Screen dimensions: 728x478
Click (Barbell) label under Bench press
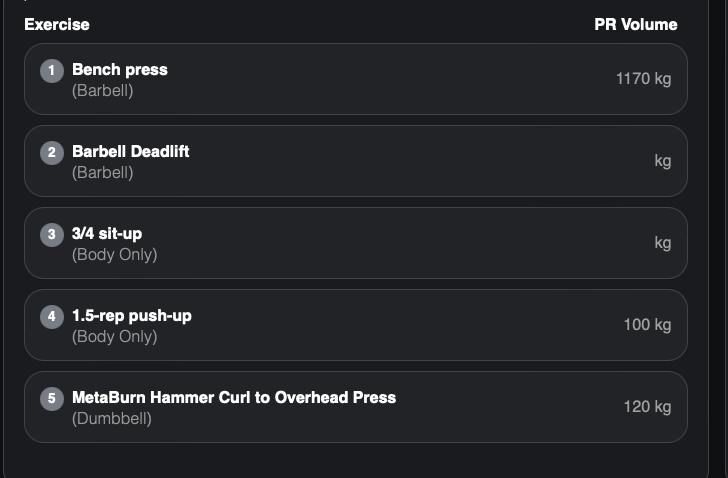[103, 90]
